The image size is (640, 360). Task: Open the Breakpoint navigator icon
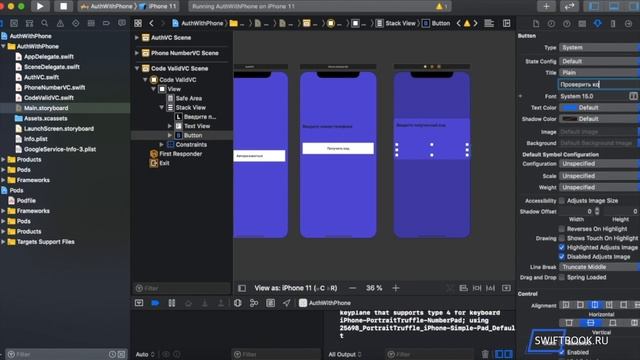106,23
